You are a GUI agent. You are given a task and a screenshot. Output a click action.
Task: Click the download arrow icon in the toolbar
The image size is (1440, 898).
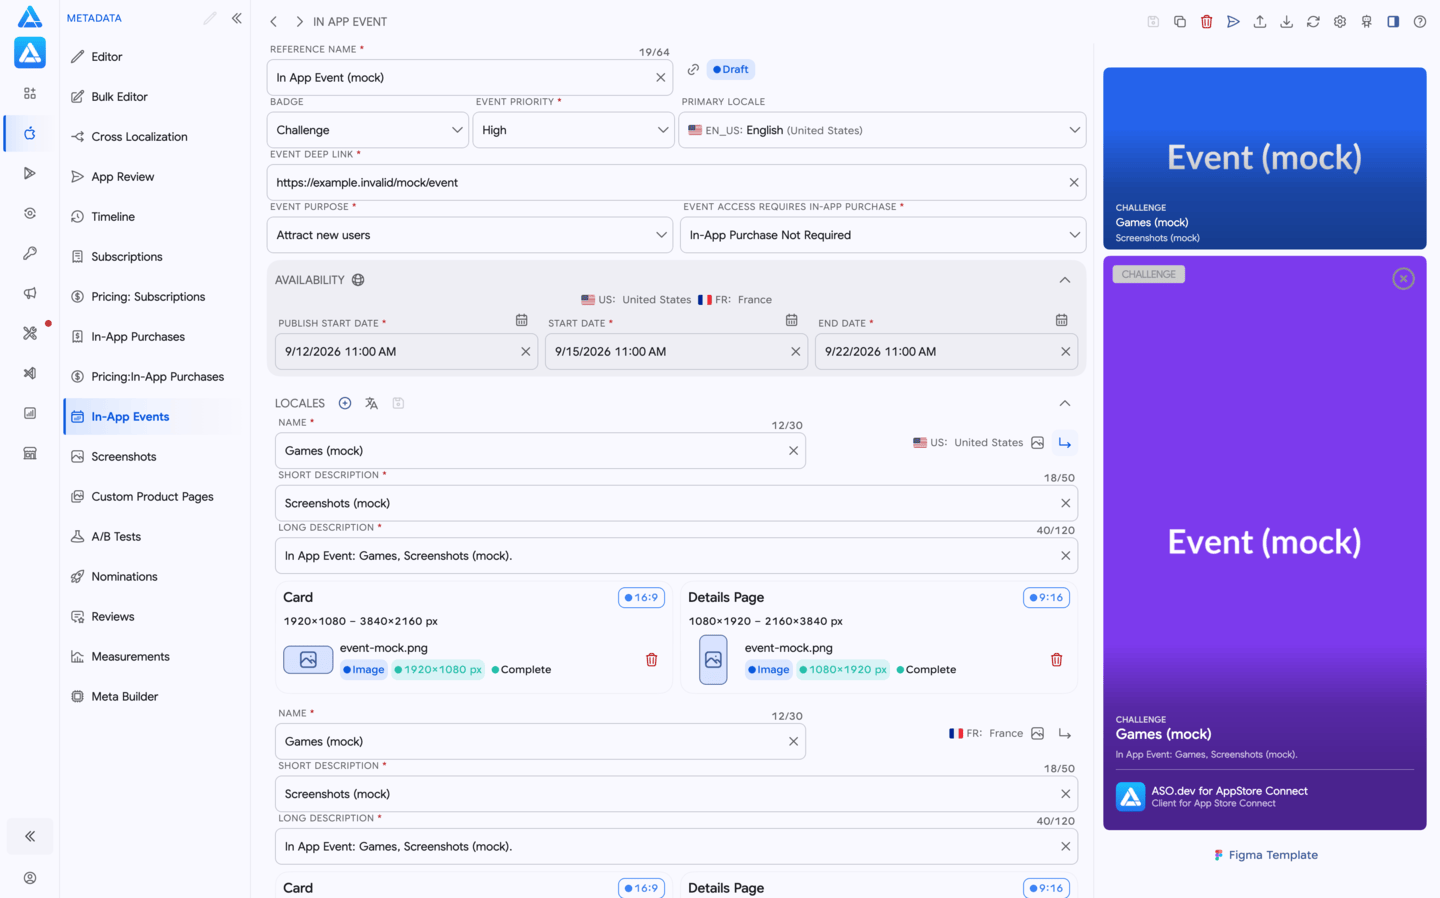coord(1286,21)
